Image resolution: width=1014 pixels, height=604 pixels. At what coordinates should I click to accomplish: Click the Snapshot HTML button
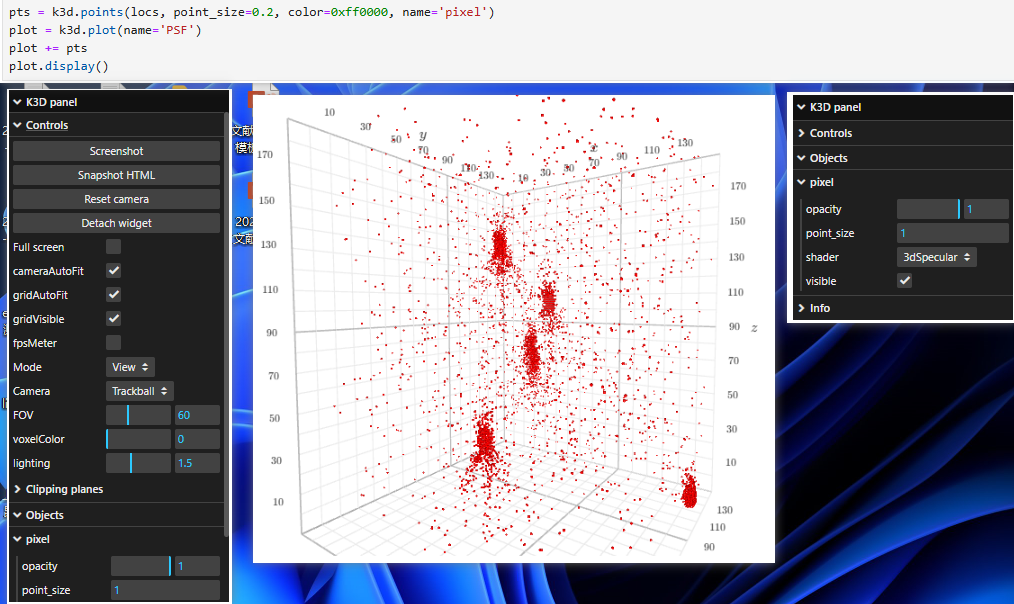coord(116,175)
